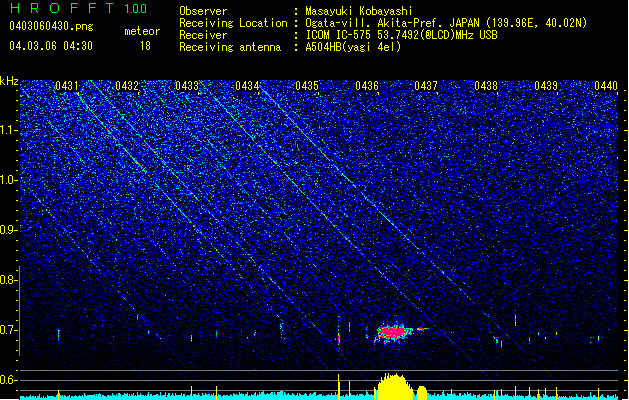Click the green 'meteor' label
Image resolution: width=629 pixels, height=400 pixels.
(x=142, y=31)
